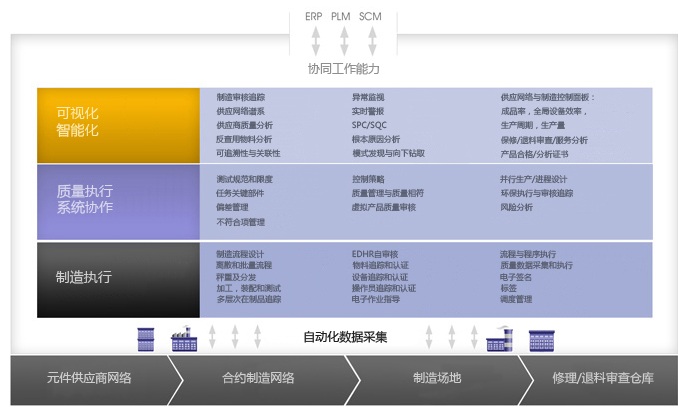Click 设备追踪和认证 item
This screenshot has width=678, height=408.
click(x=380, y=277)
